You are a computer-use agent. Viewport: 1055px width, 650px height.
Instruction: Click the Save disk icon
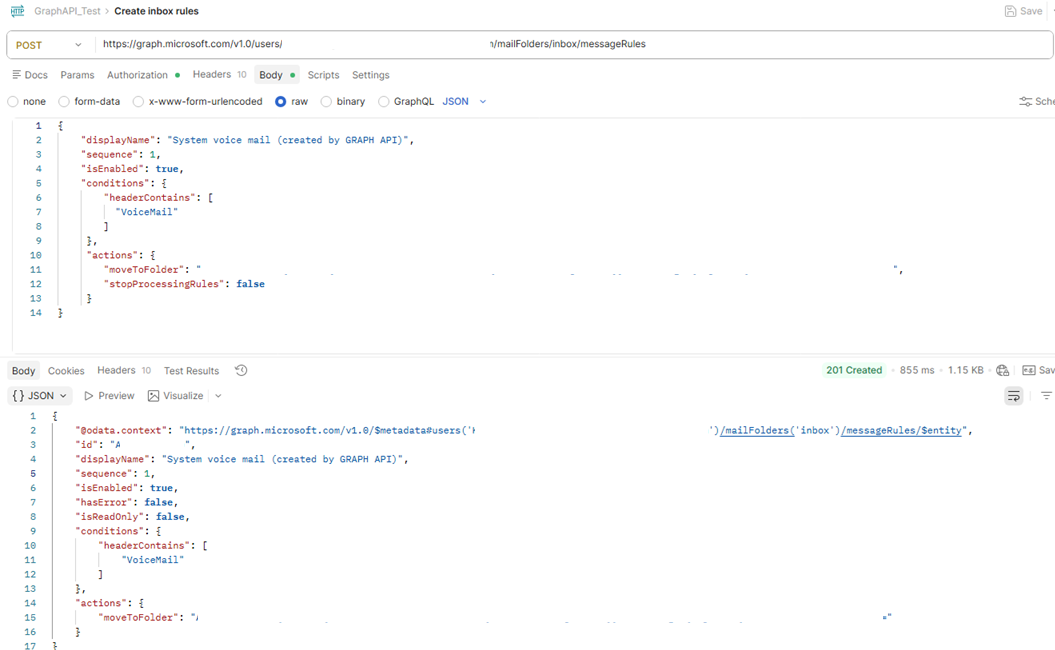tap(1010, 11)
